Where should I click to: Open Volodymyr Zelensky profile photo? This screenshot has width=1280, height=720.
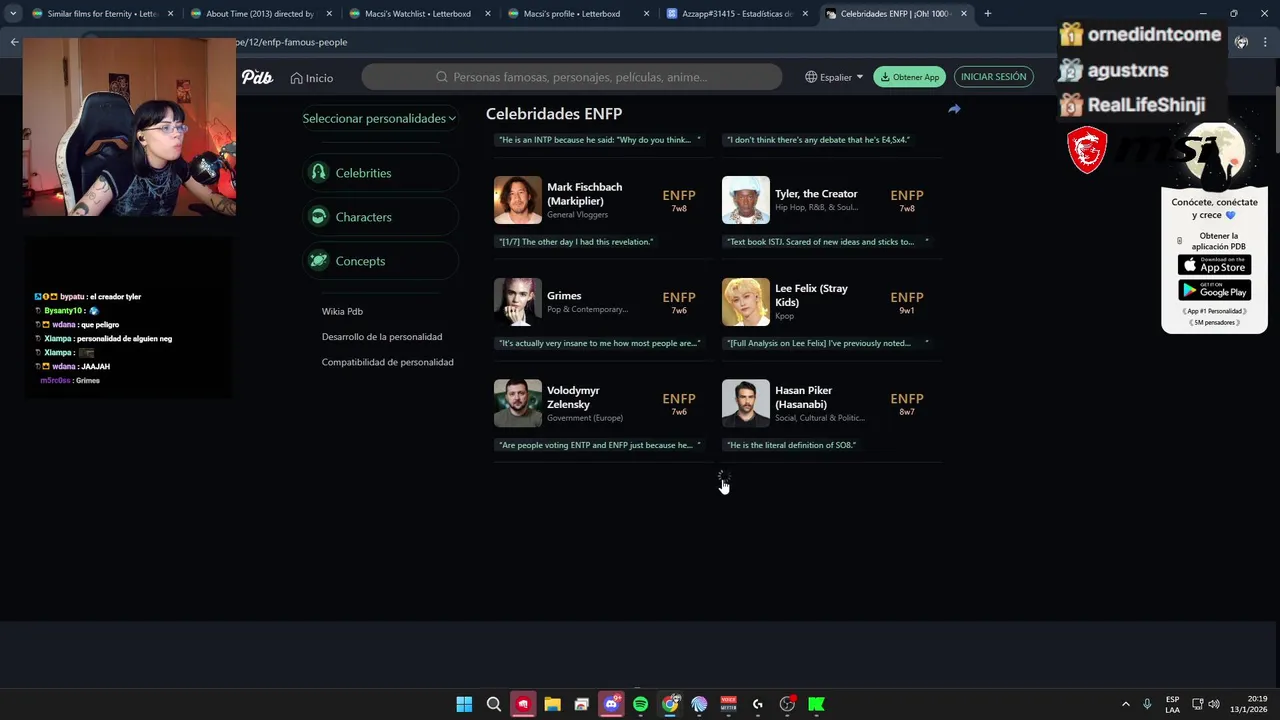[517, 404]
